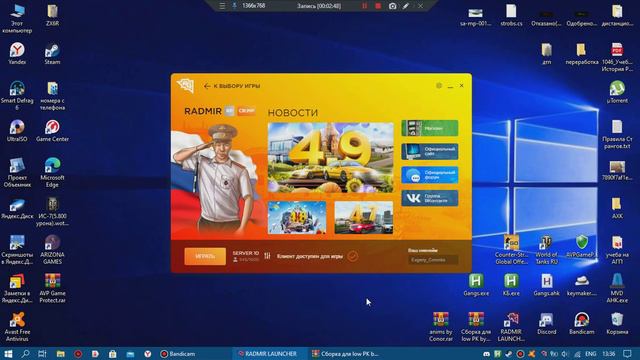
Task: Switch to Bandicam taskbar button
Action: [178, 353]
